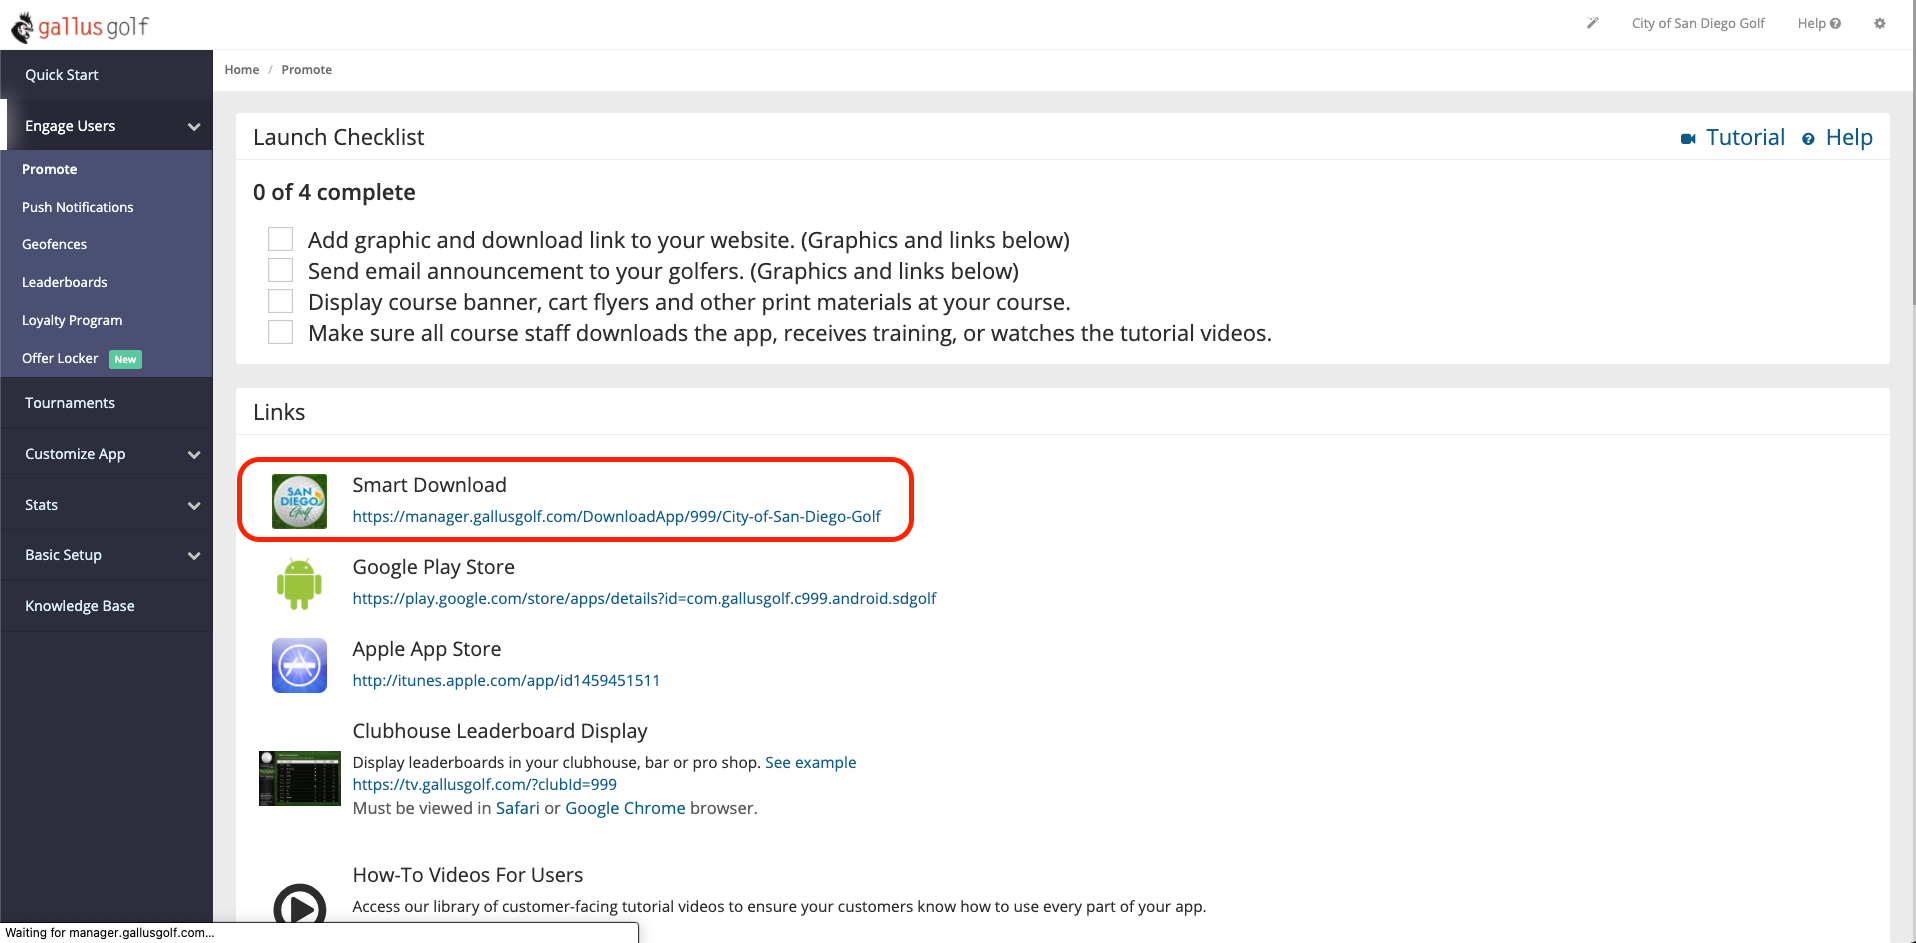Image resolution: width=1916 pixels, height=943 pixels.
Task: Open City of San Diego Golf account menu
Action: coord(1698,23)
